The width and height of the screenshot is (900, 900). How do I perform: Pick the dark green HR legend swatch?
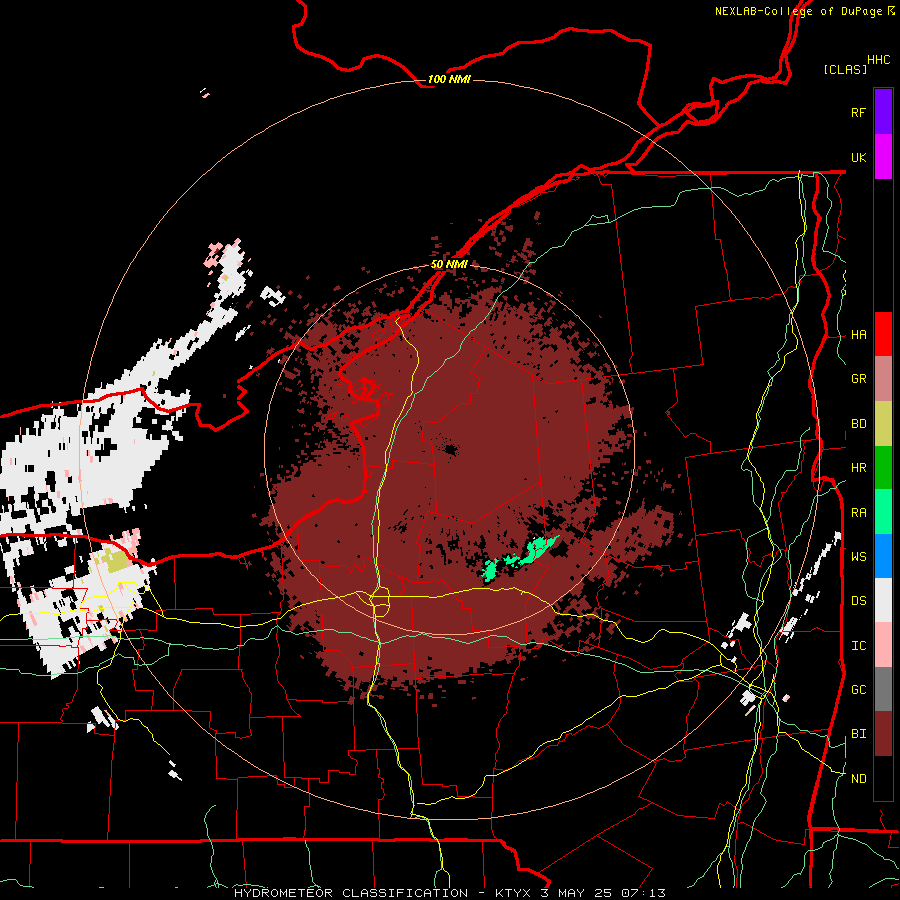pyautogui.click(x=883, y=468)
